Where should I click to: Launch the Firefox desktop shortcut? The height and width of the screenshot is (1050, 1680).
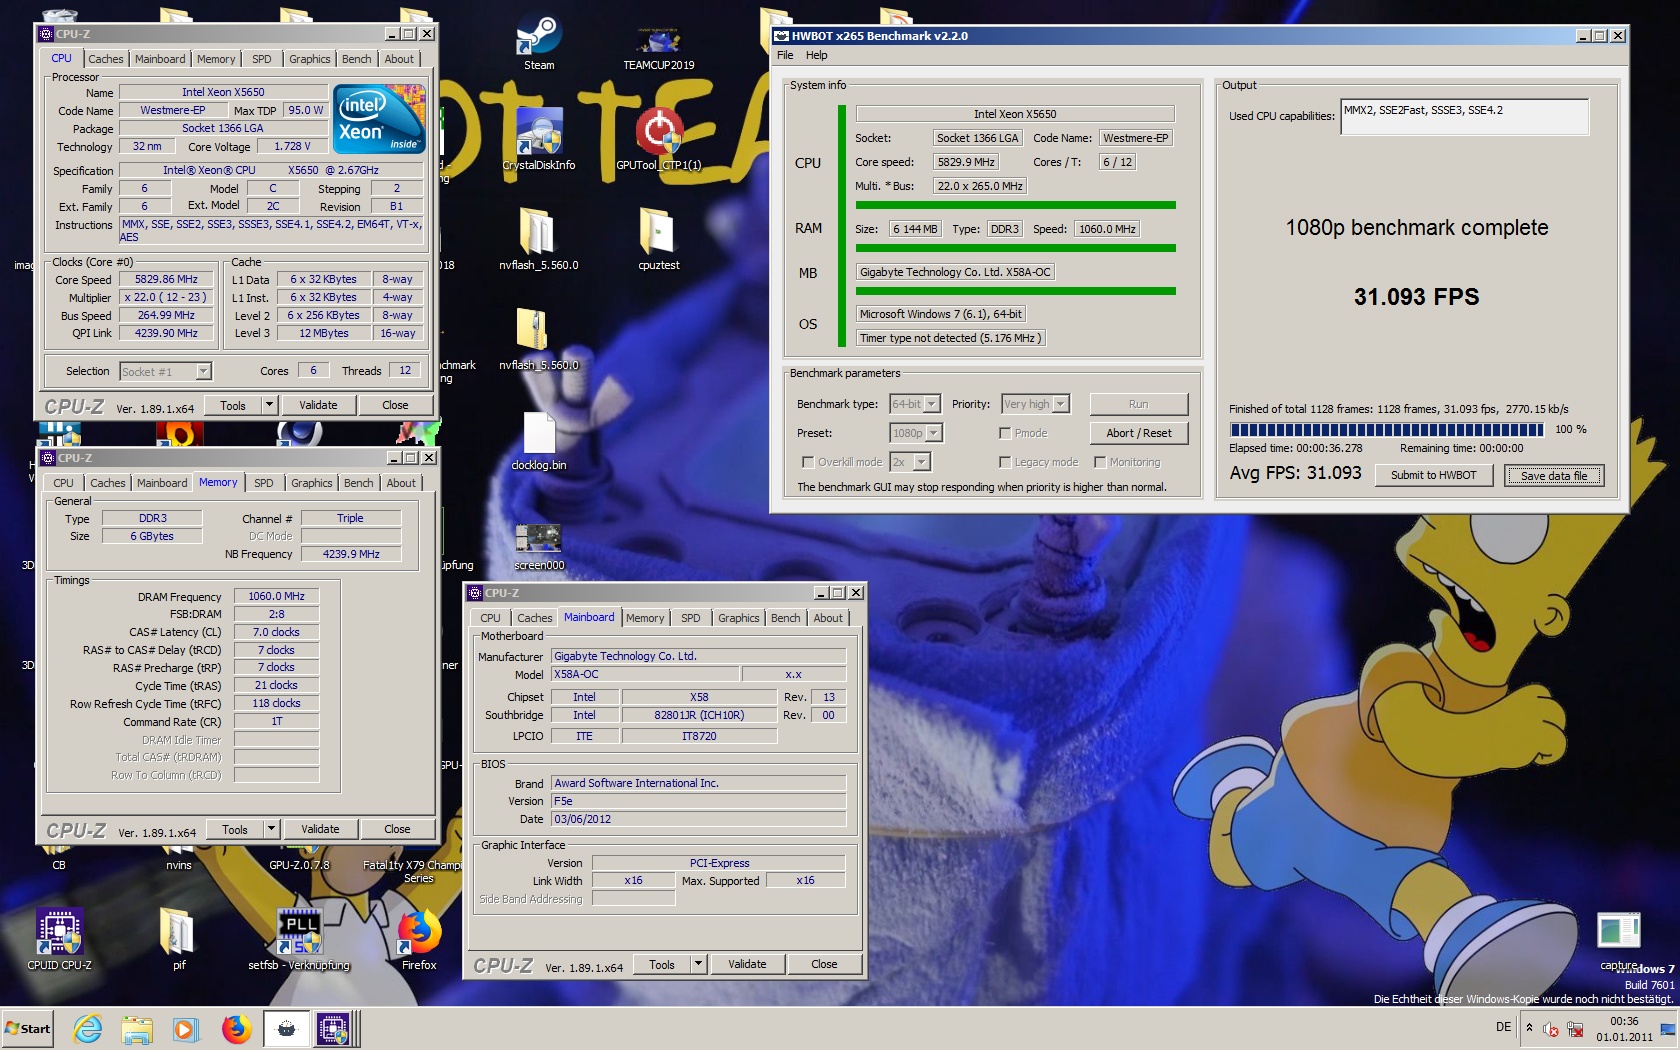tap(419, 940)
